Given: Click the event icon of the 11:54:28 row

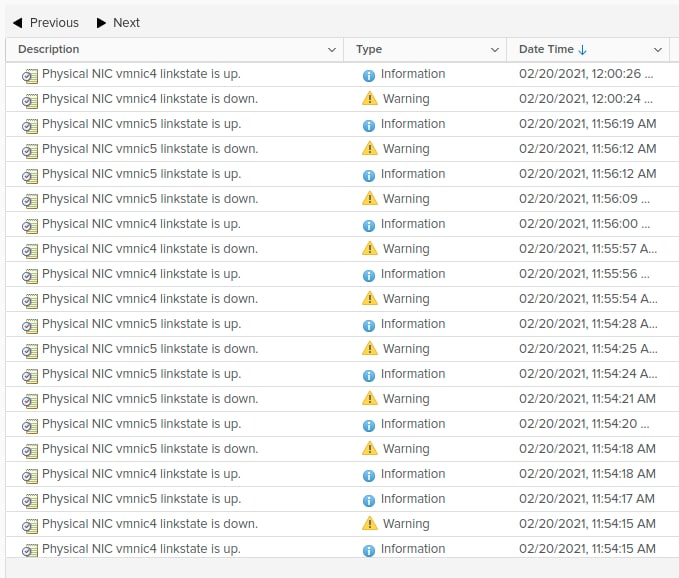Looking at the screenshot, I should point(30,326).
